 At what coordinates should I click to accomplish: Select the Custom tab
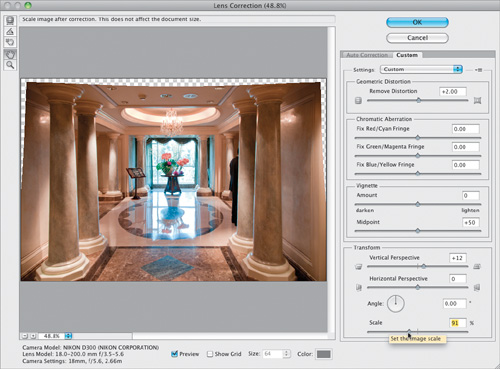pos(407,55)
